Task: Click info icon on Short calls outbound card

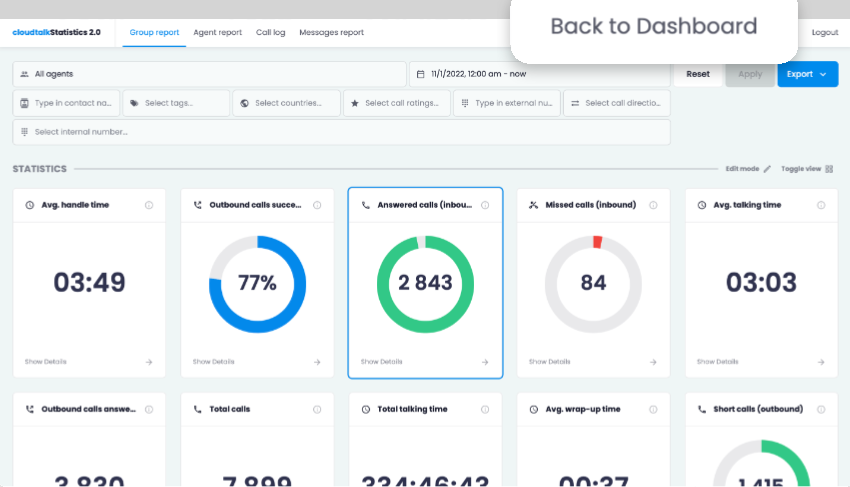Action: click(821, 409)
